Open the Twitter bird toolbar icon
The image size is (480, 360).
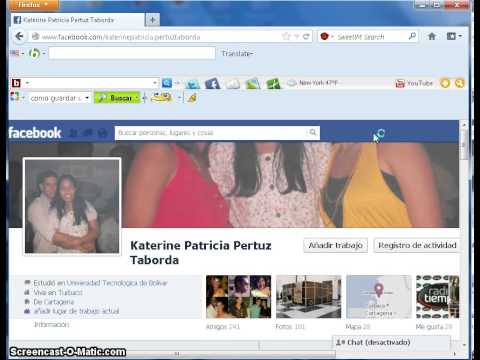(192, 84)
